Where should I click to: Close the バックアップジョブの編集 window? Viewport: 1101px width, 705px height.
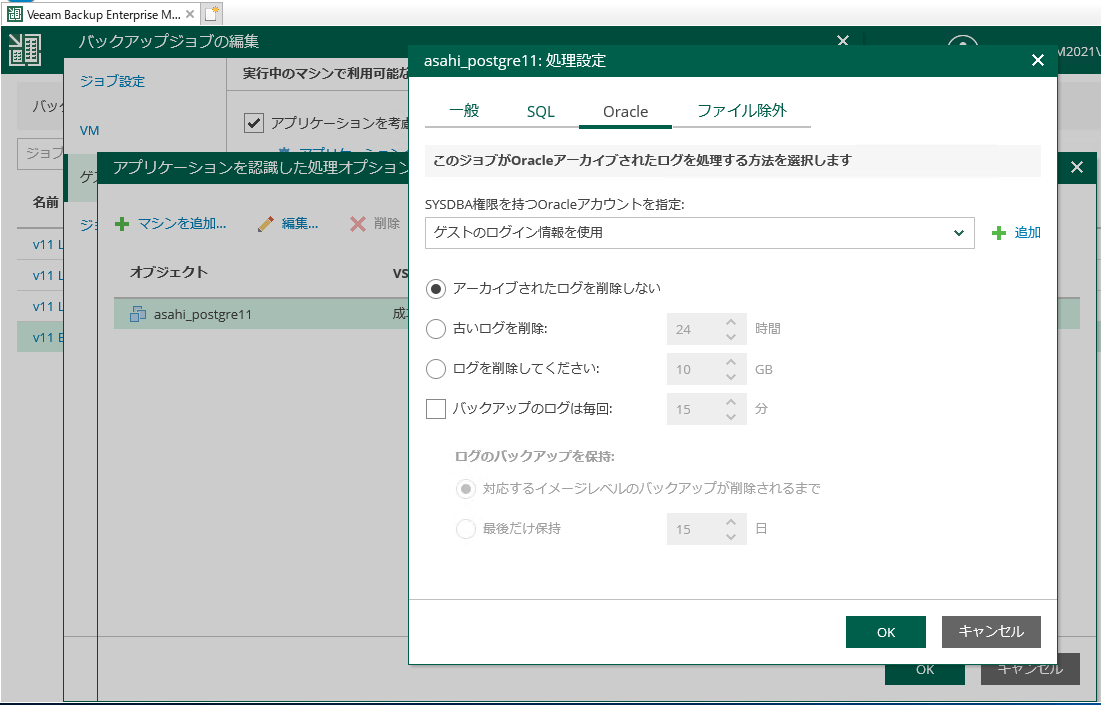pos(843,41)
